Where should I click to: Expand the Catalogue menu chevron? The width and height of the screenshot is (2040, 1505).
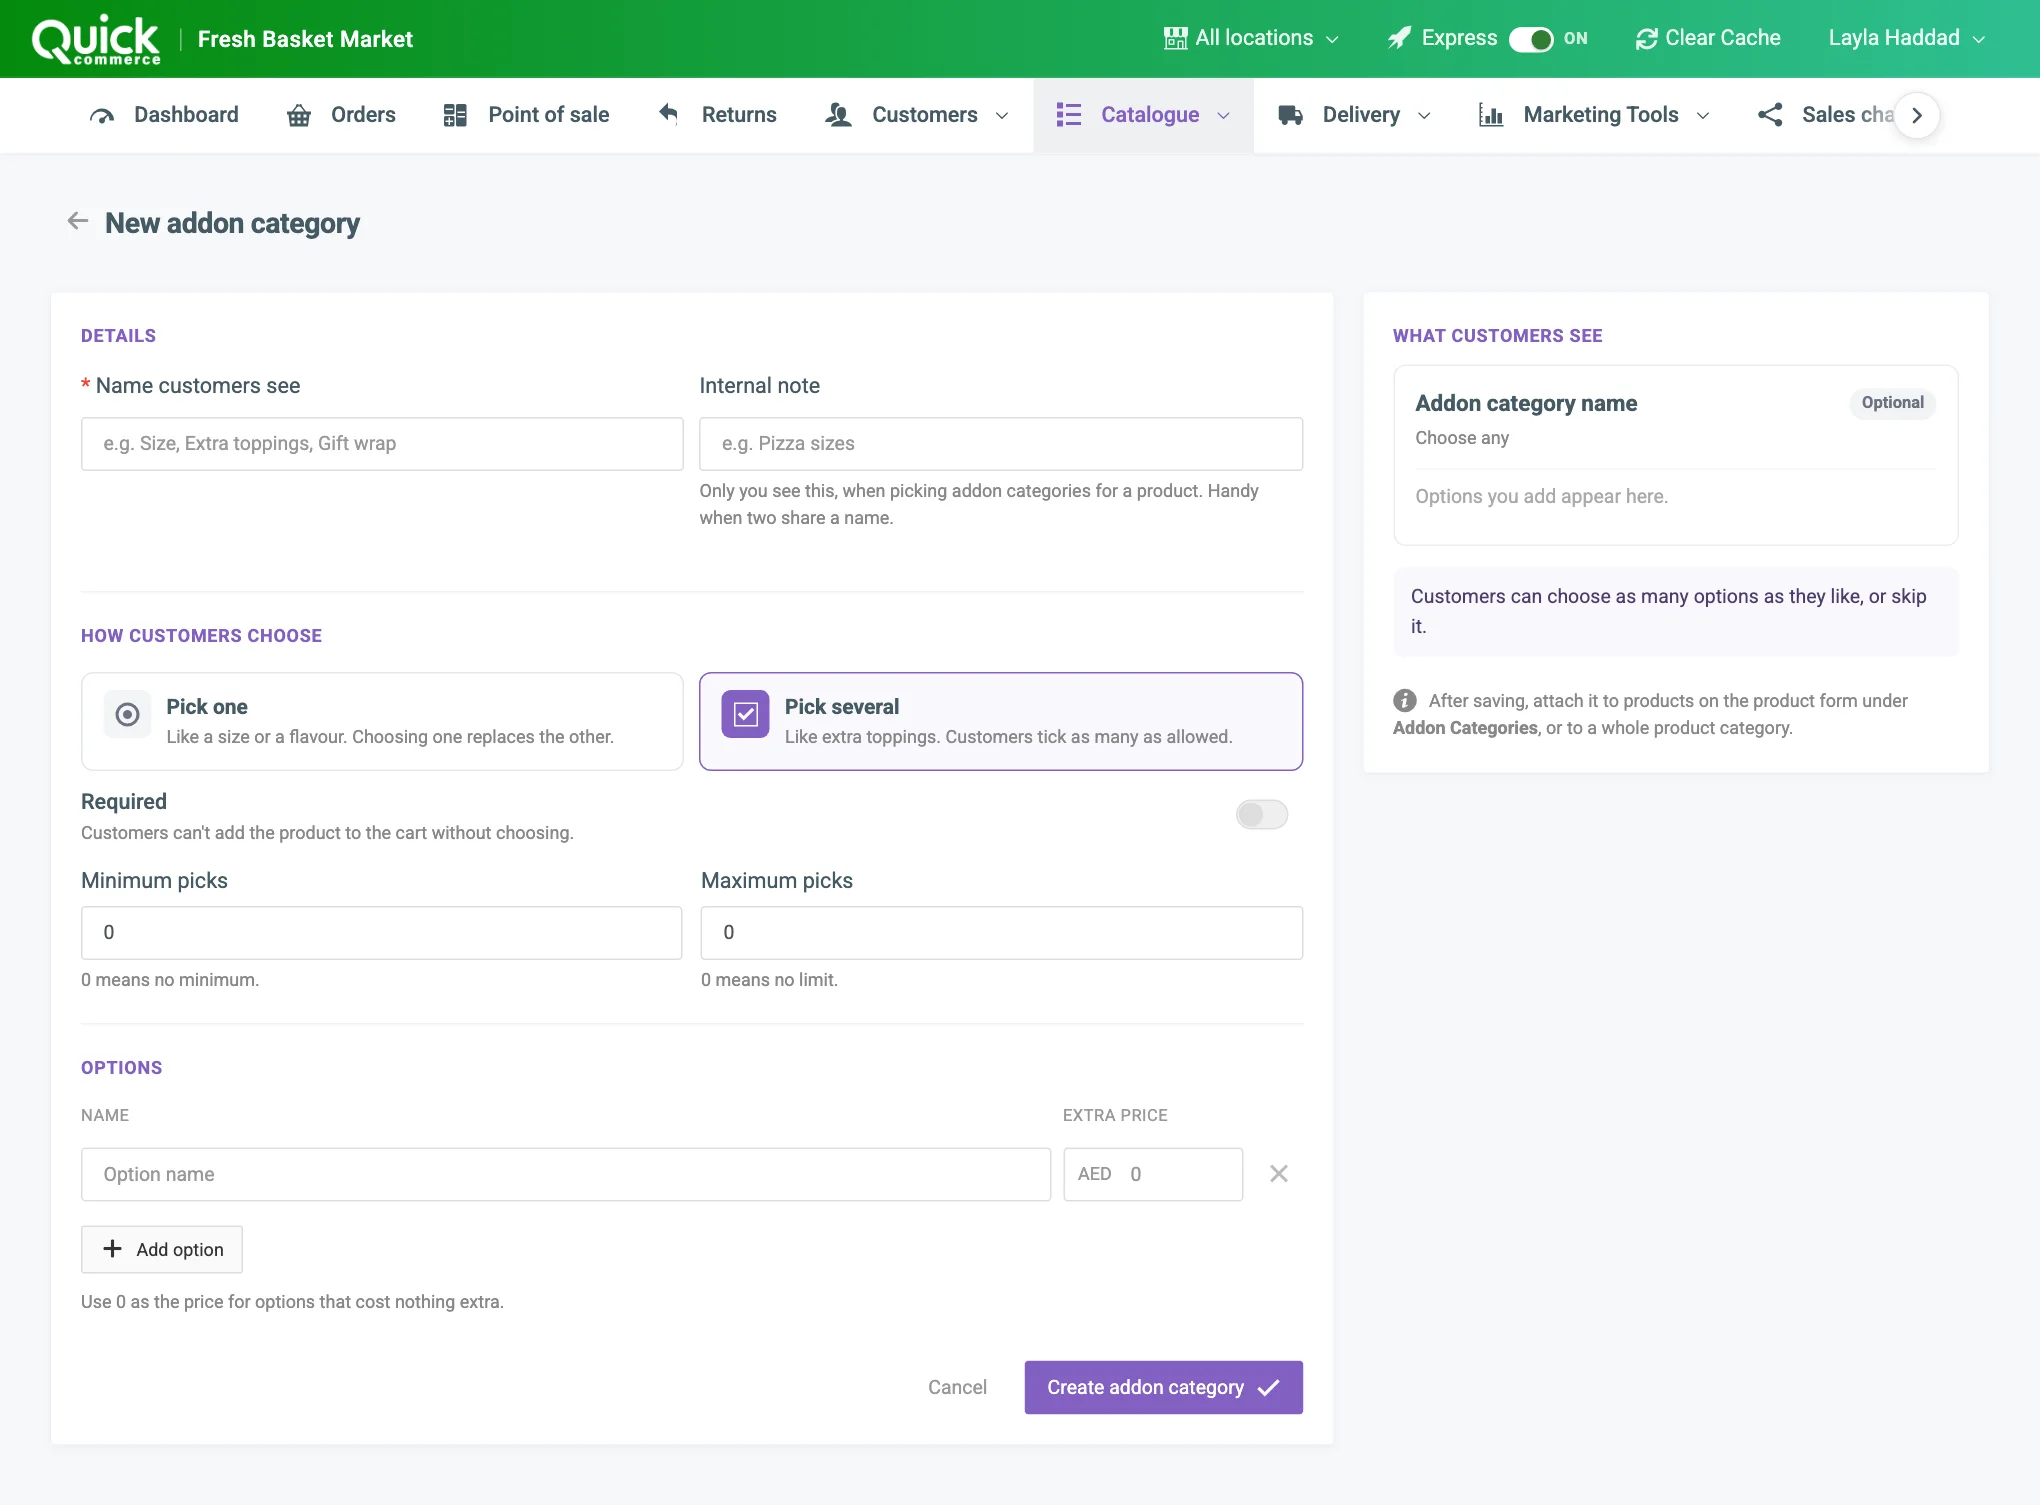(1223, 116)
